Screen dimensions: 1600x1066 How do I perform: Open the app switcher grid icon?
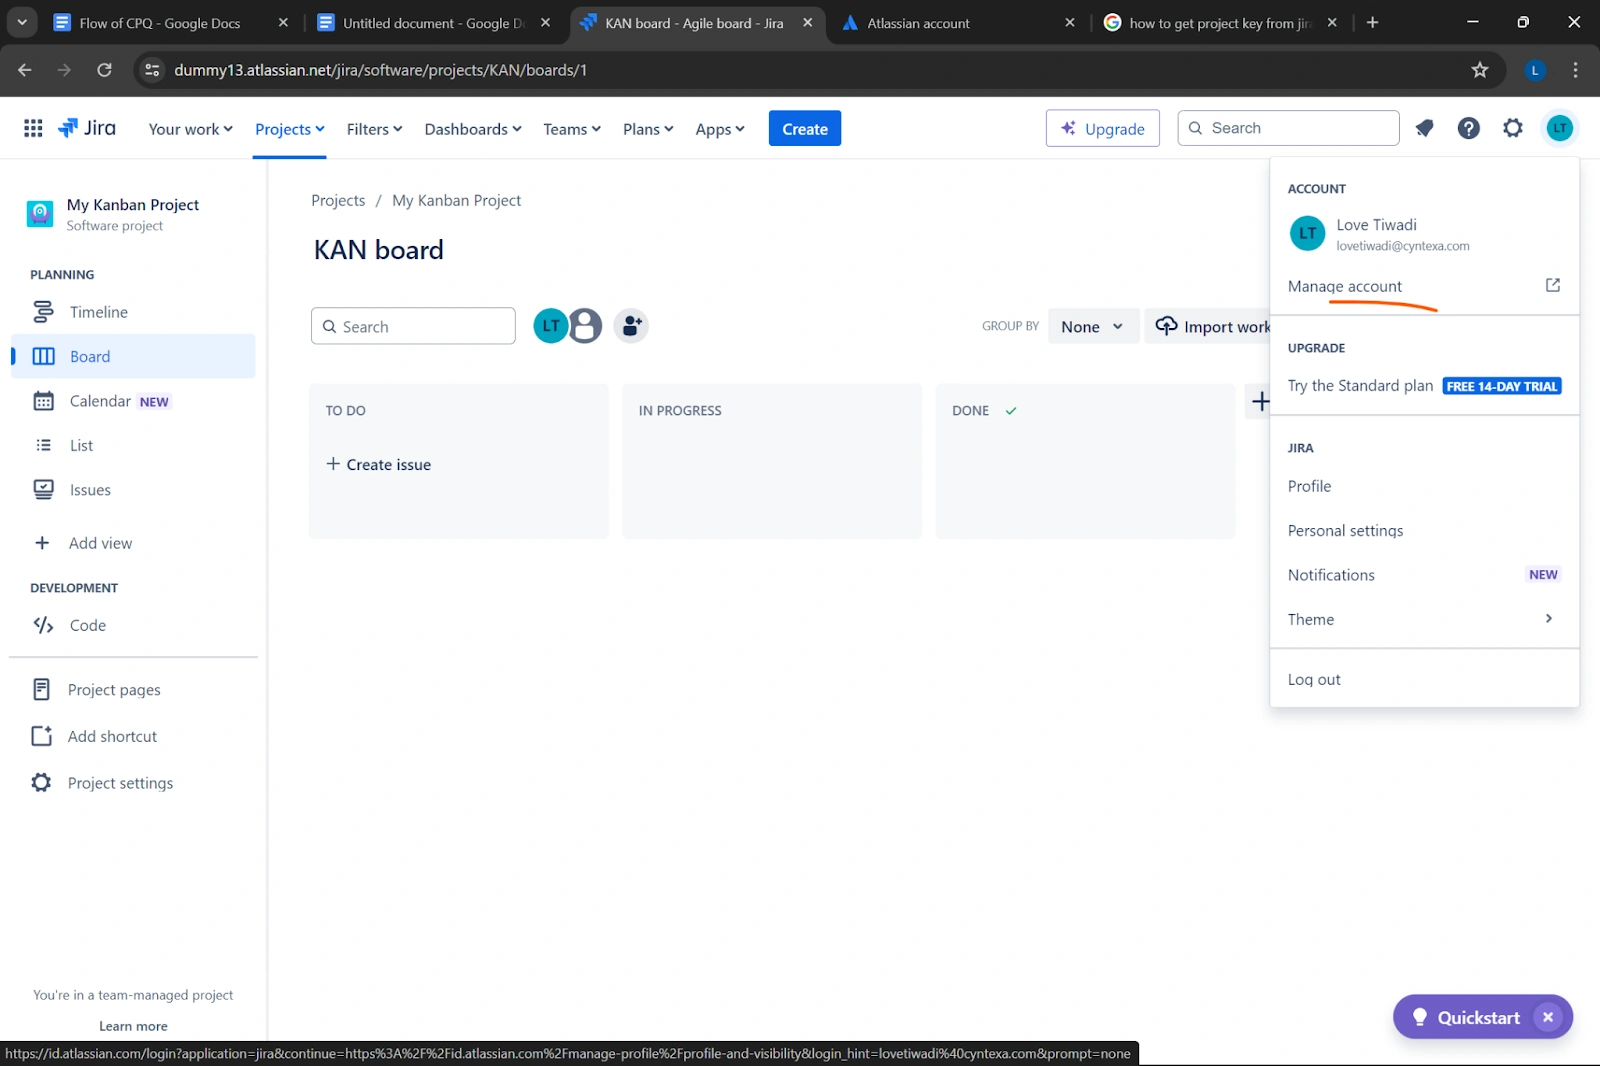coord(32,127)
